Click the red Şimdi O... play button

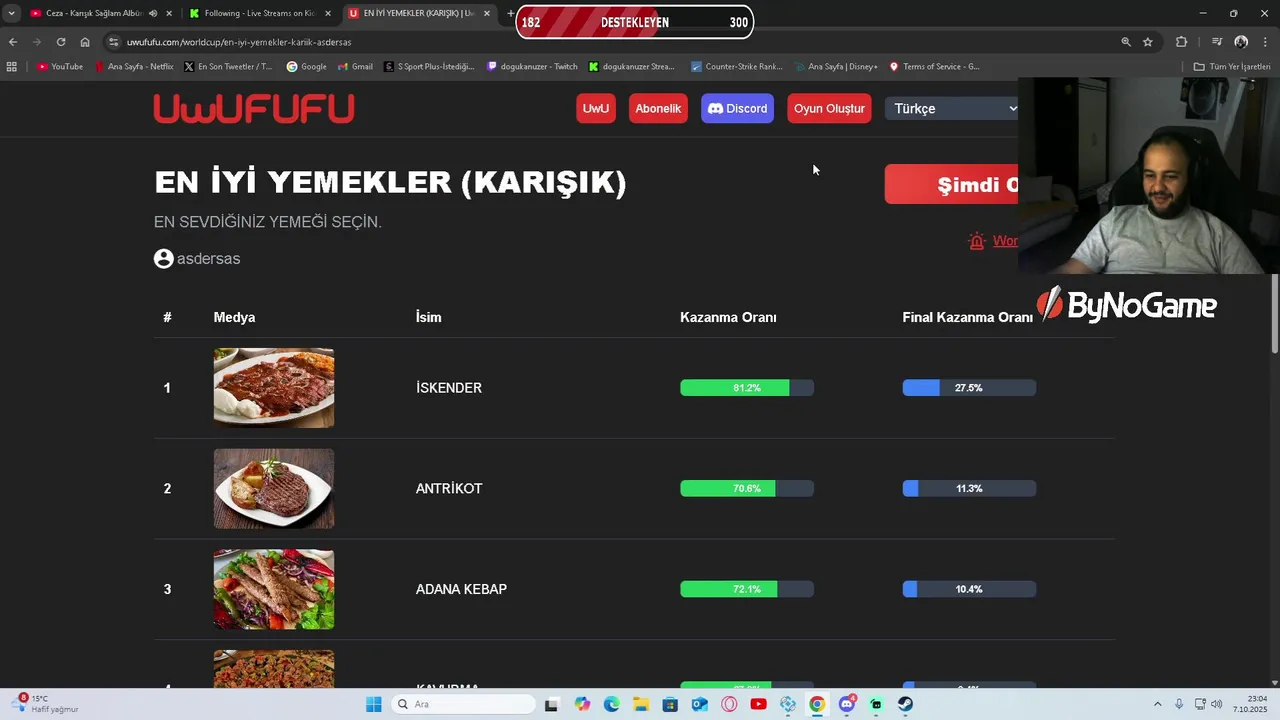pos(951,185)
